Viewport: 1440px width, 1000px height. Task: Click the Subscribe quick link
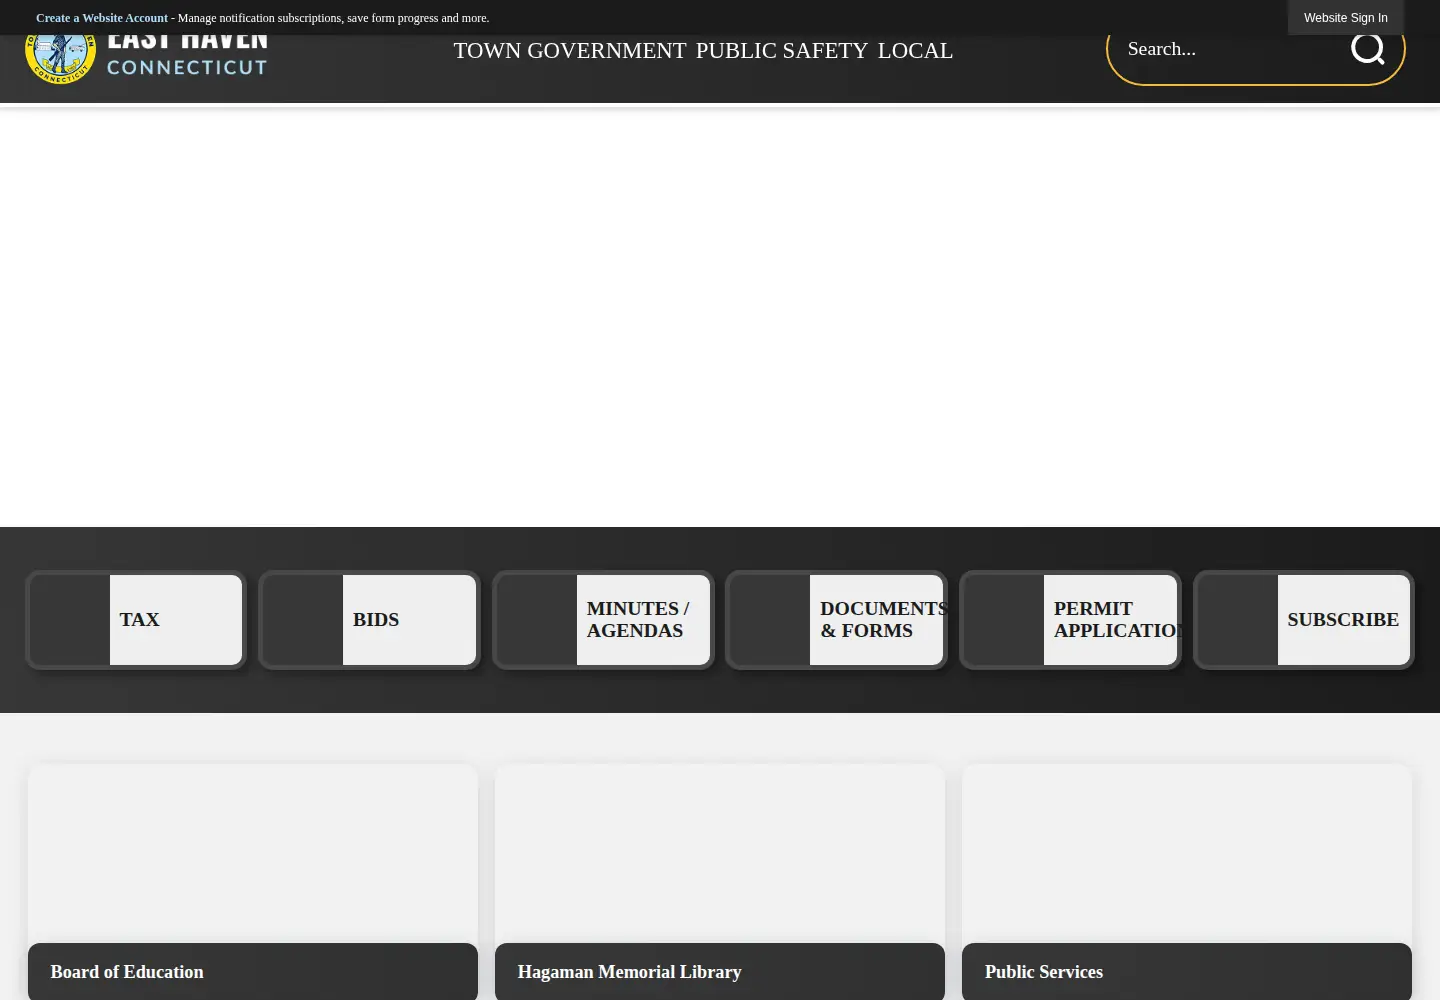coord(1304,620)
